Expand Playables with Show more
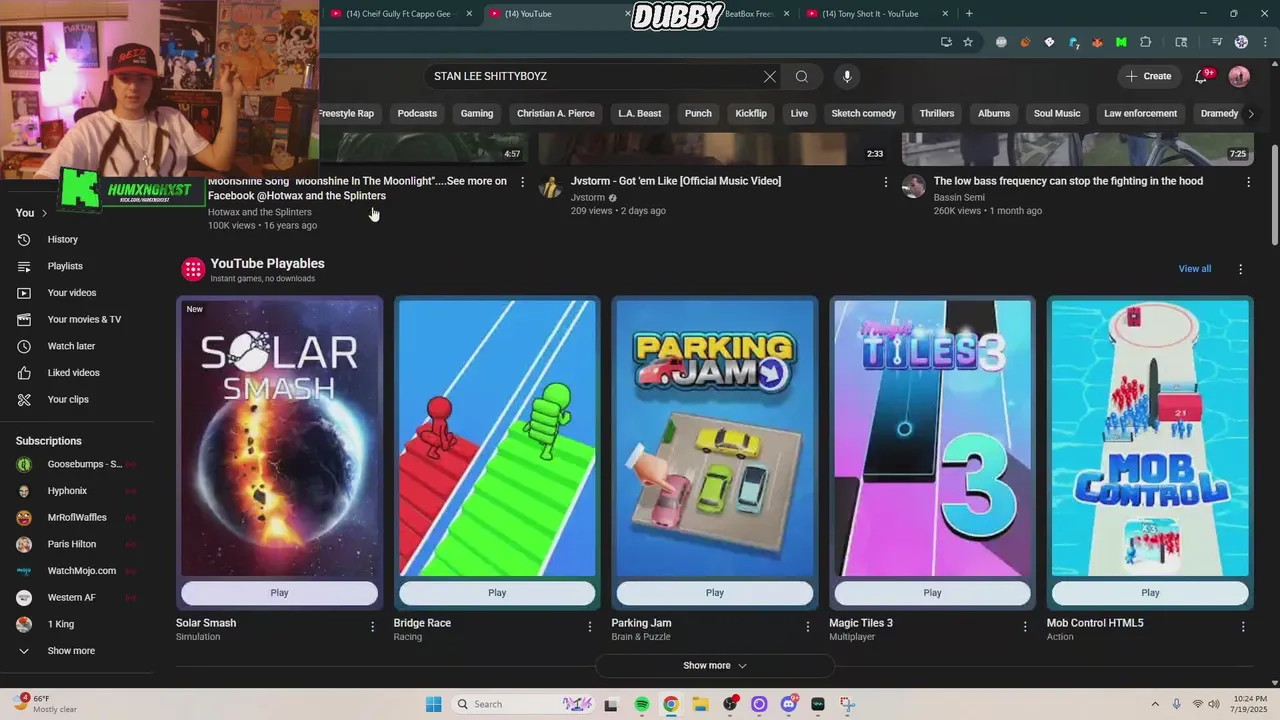 pyautogui.click(x=715, y=665)
